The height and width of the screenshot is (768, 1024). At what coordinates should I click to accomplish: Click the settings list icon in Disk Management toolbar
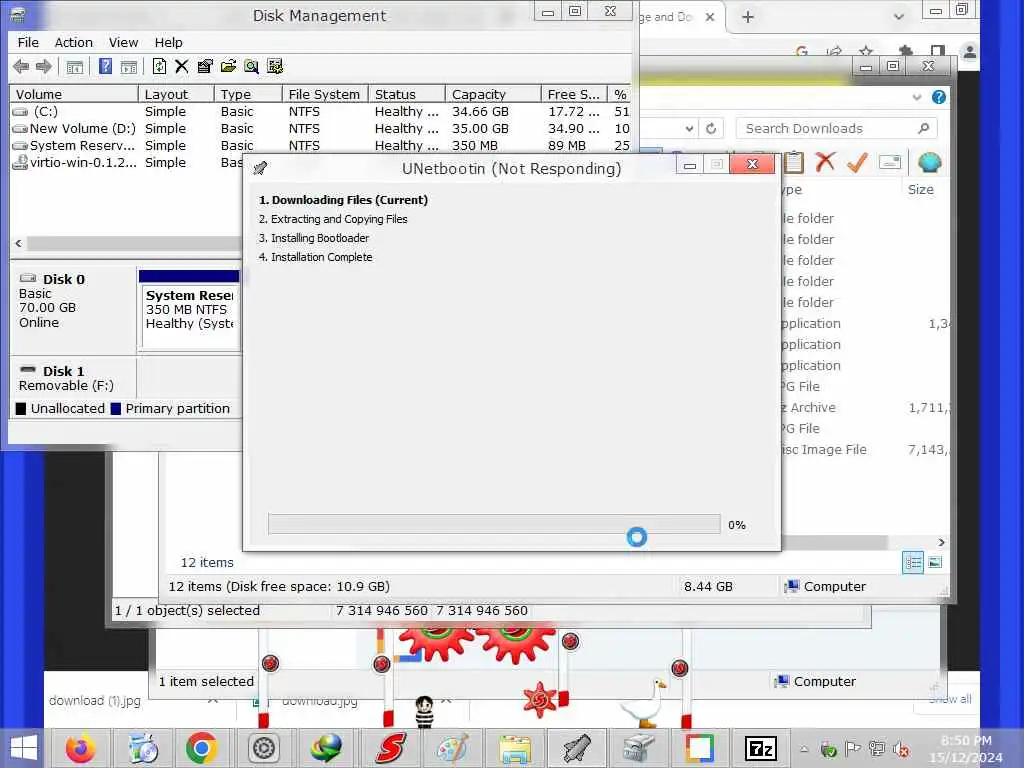coord(275,67)
